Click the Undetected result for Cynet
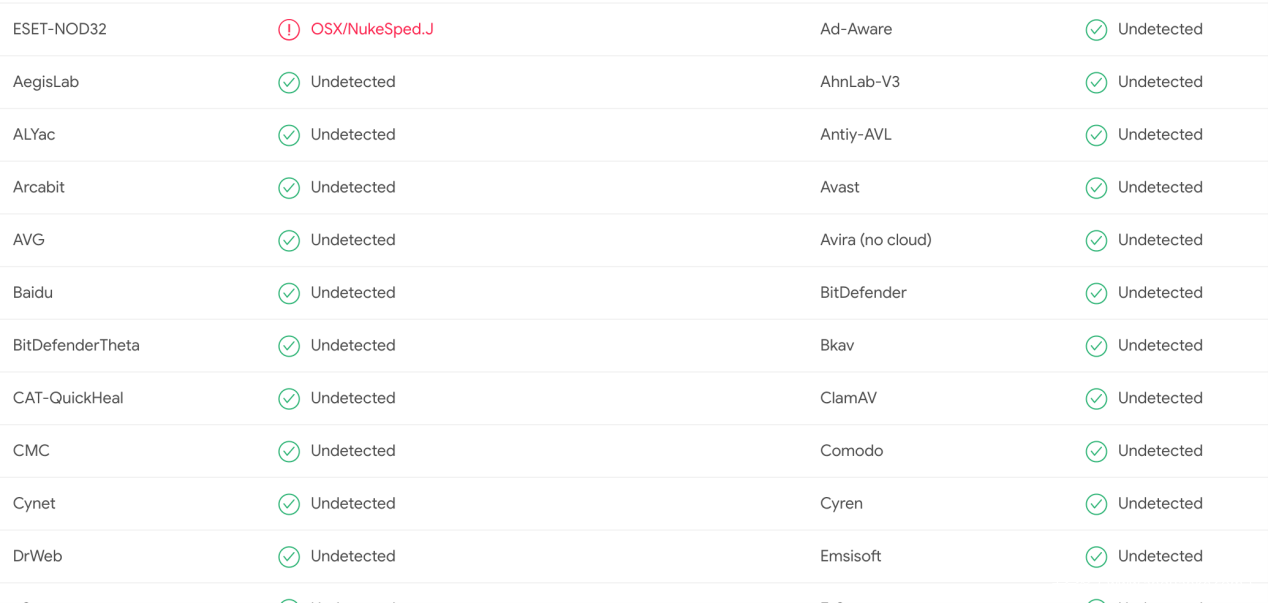Screen dimensions: 1268x603 (x=353, y=503)
